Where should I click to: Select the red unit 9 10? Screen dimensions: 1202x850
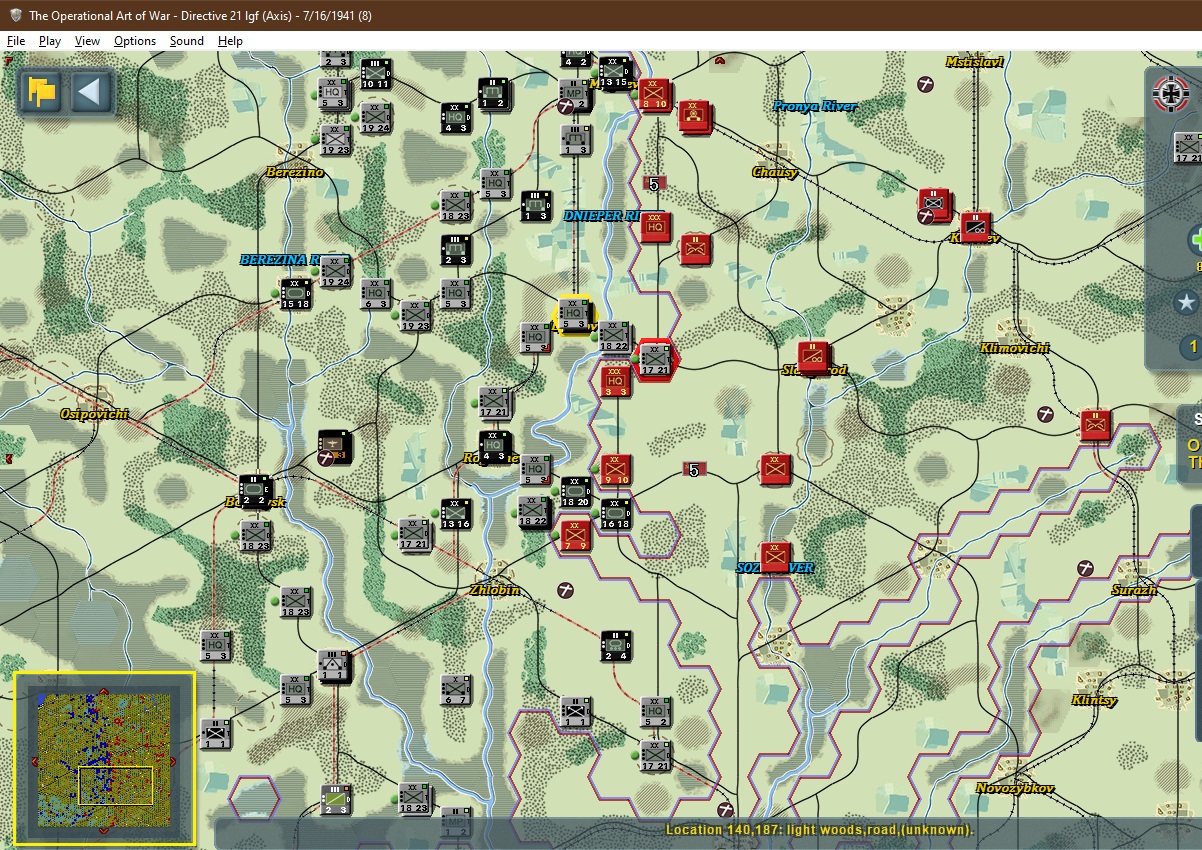tap(615, 469)
